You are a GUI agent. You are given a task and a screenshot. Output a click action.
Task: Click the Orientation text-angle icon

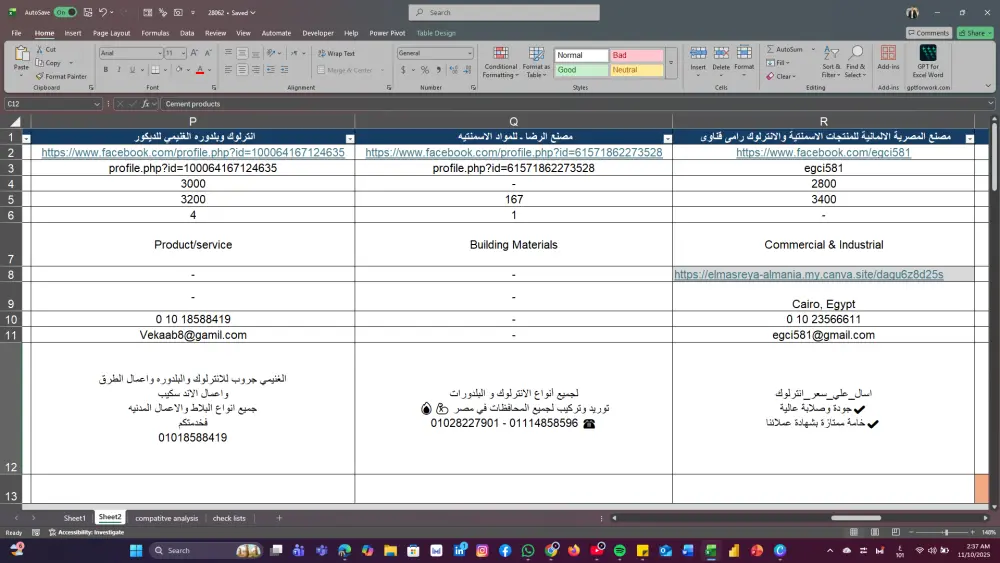[x=271, y=53]
